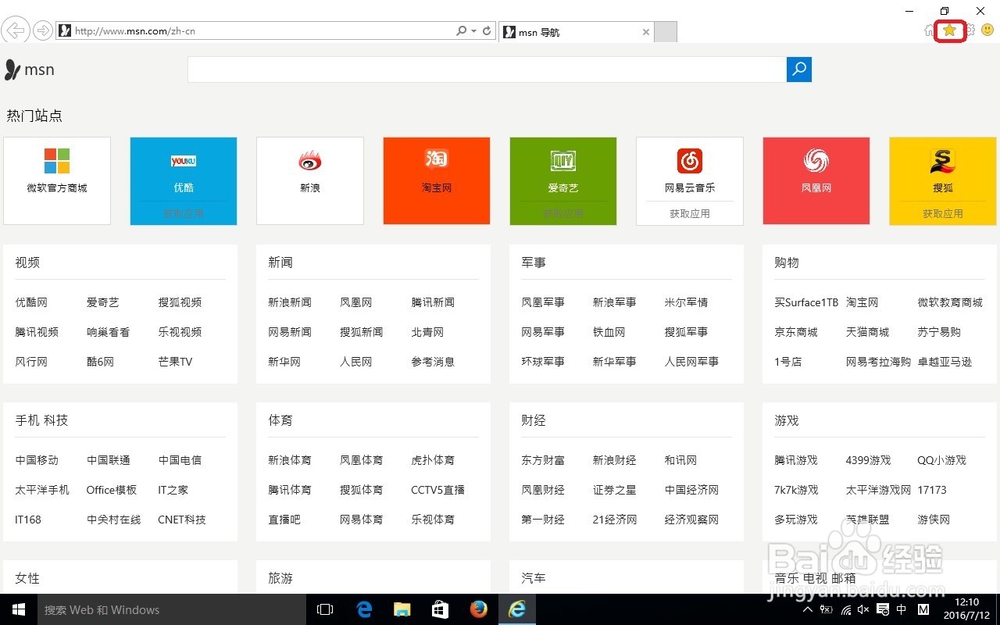Click the blue msn search button
Viewport: 1000px width, 625px height.
point(799,70)
